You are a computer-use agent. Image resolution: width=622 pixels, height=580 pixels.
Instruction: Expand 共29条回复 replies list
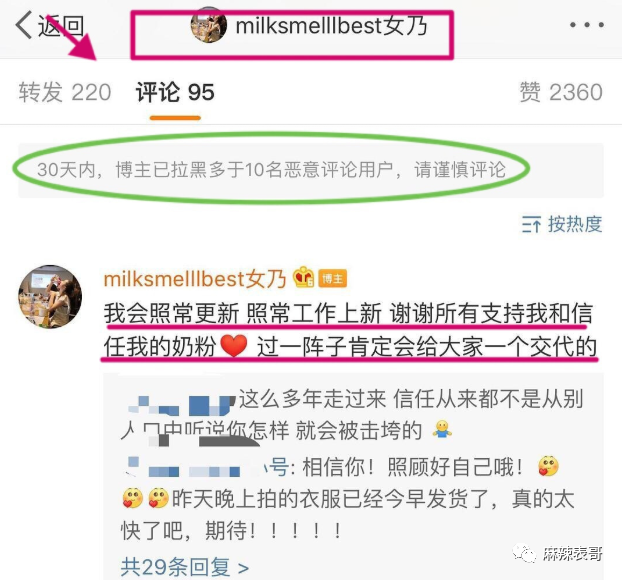point(185,566)
